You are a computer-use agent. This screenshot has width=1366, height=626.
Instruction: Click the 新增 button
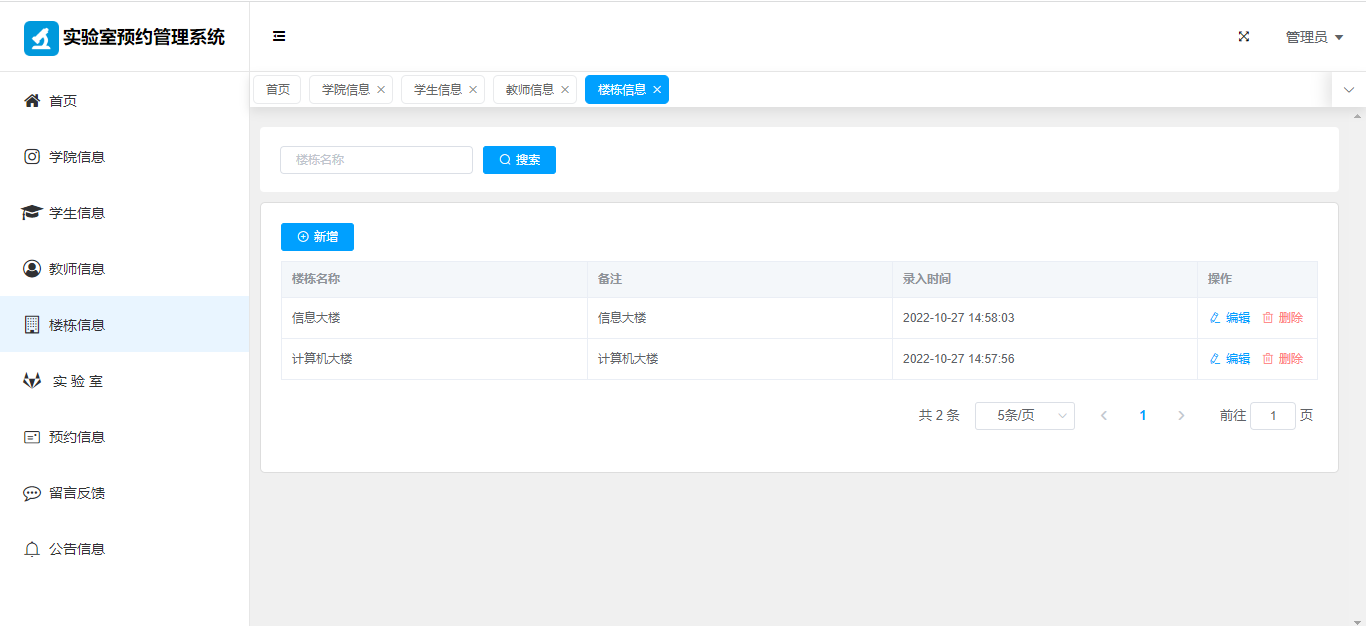pos(317,237)
